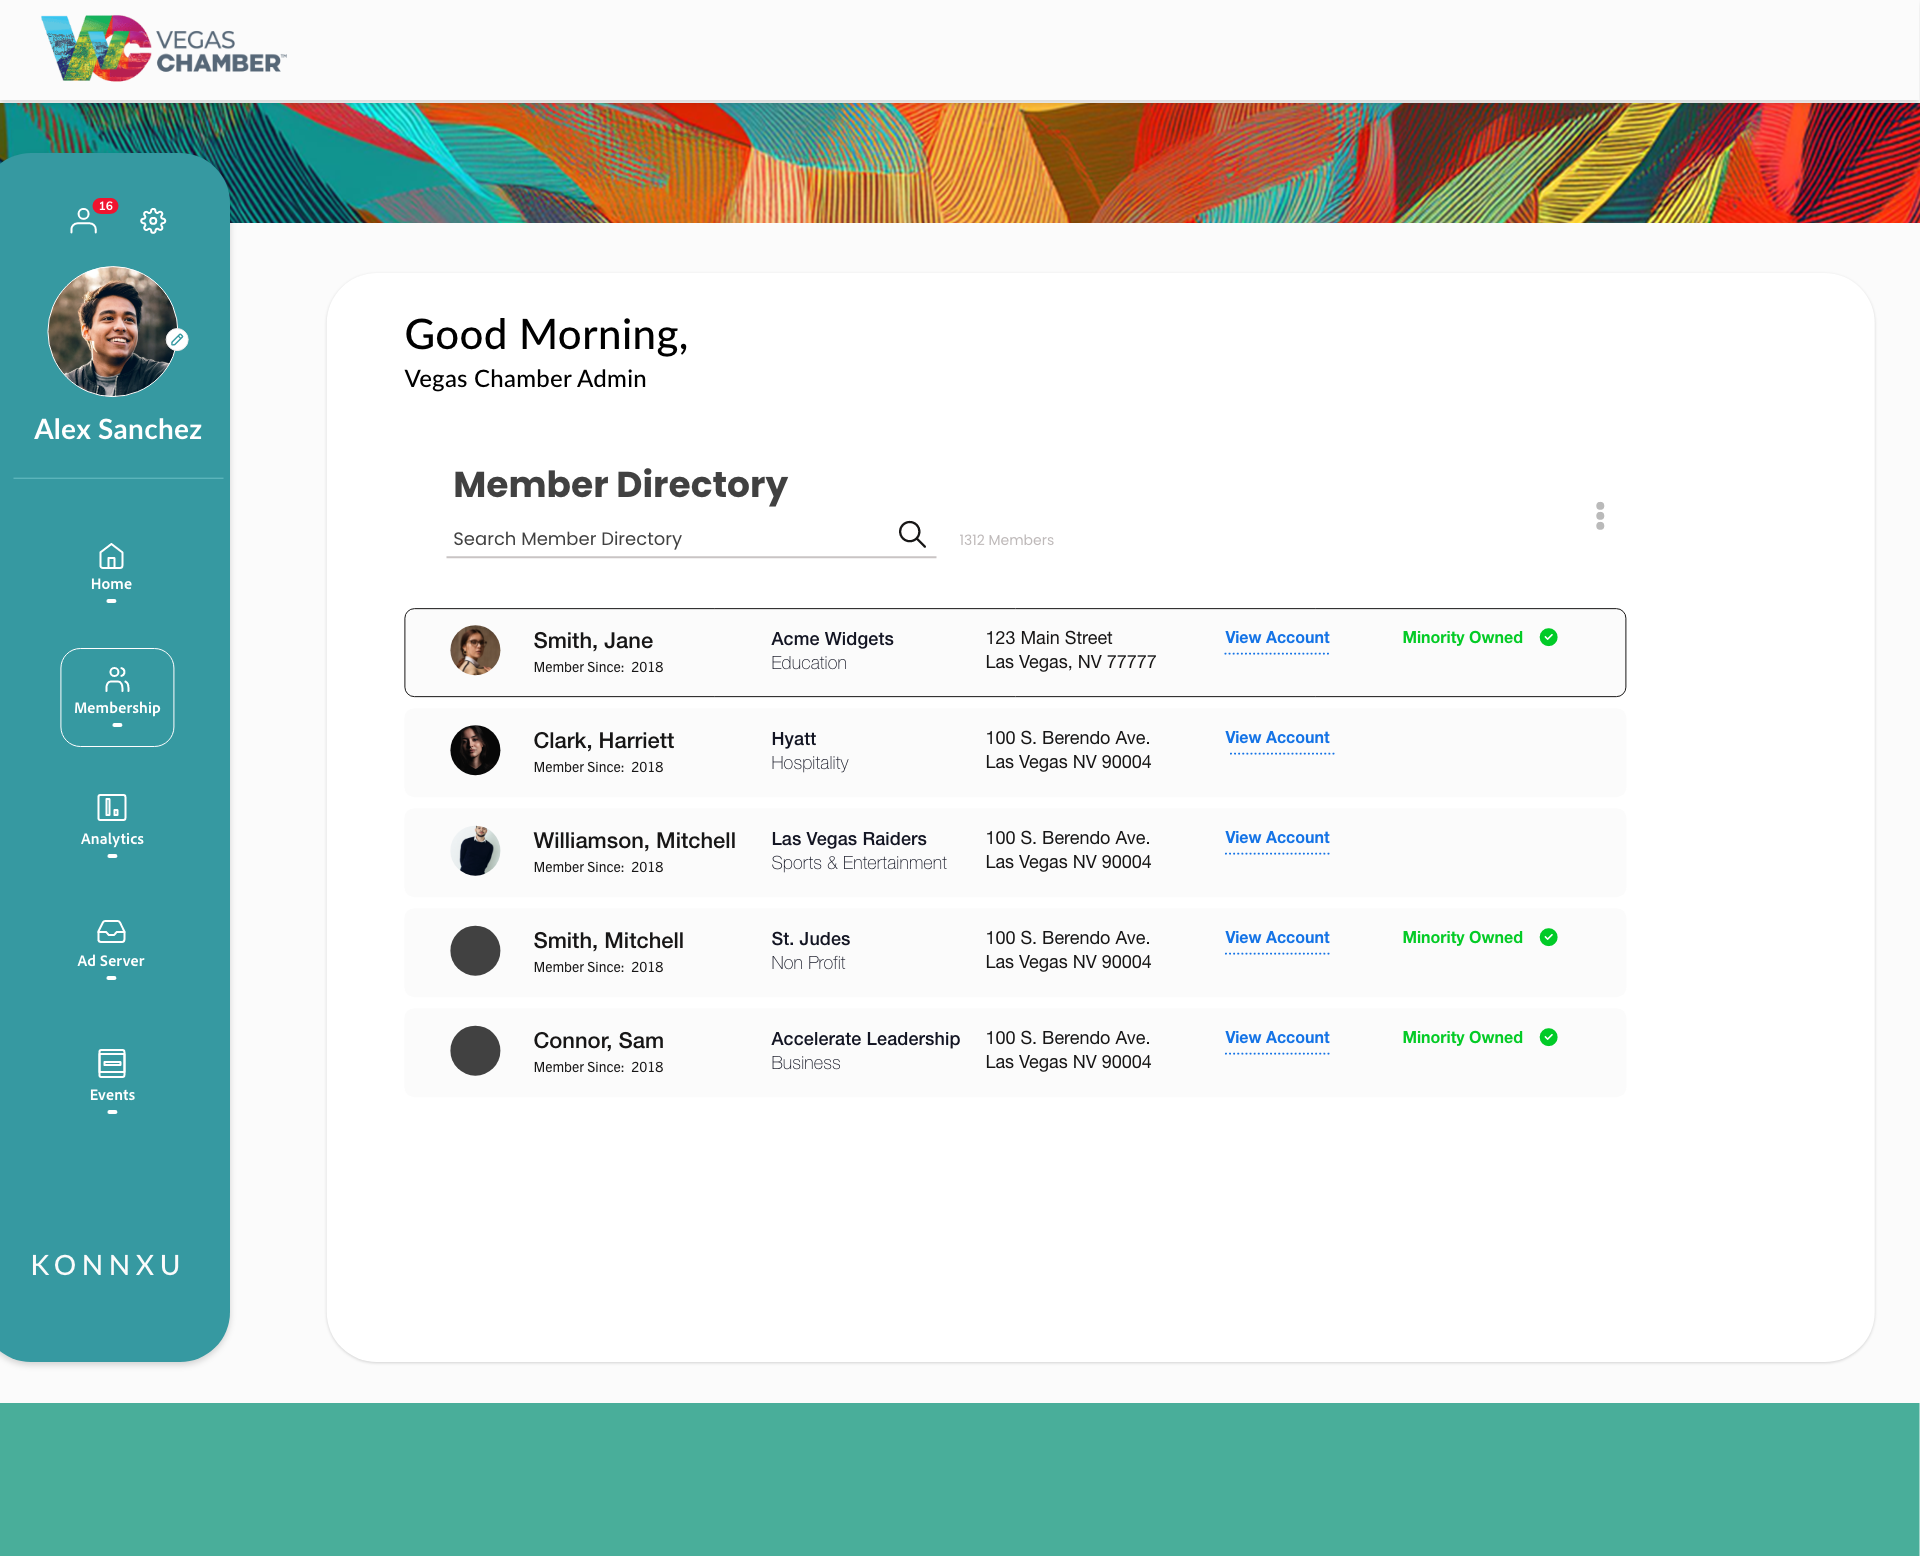Open Membership menu label
Screen dimensions: 1920x1556
(117, 708)
